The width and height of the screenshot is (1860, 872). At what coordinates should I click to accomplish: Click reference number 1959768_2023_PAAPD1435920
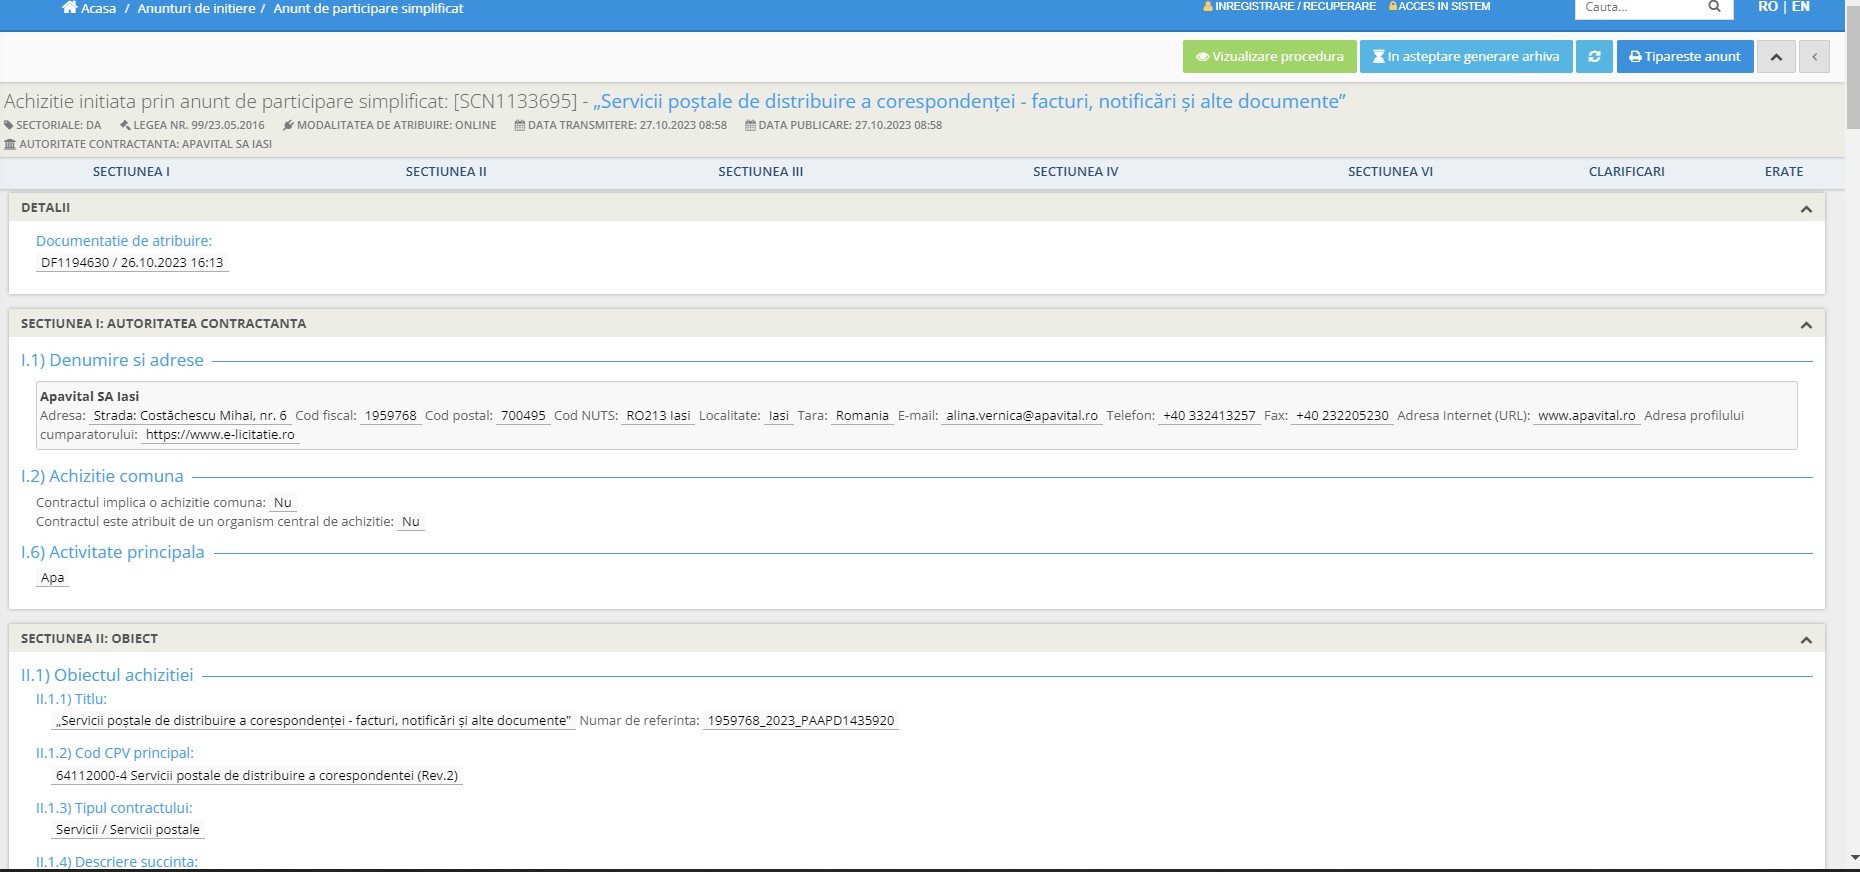click(801, 721)
